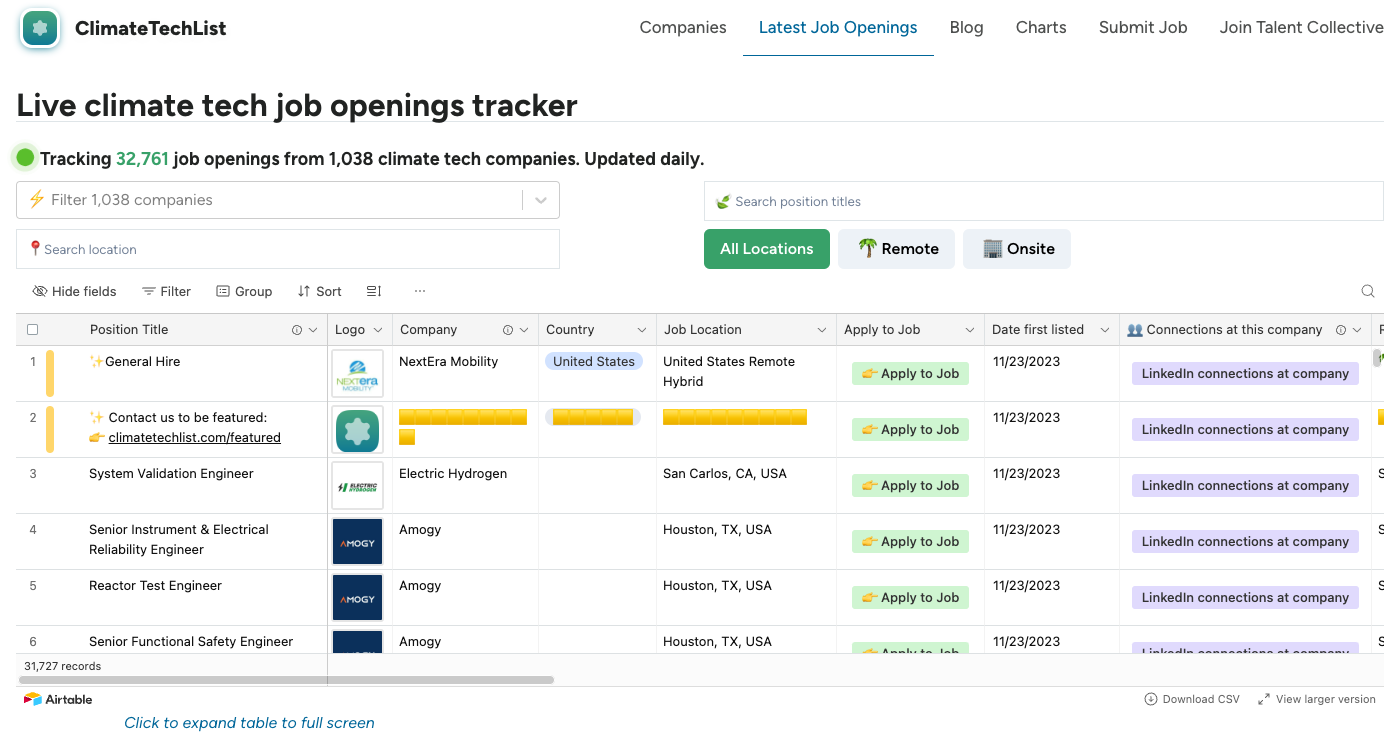Expand the Filter 1,038 companies dropdown
The image size is (1400, 732).
coord(541,200)
